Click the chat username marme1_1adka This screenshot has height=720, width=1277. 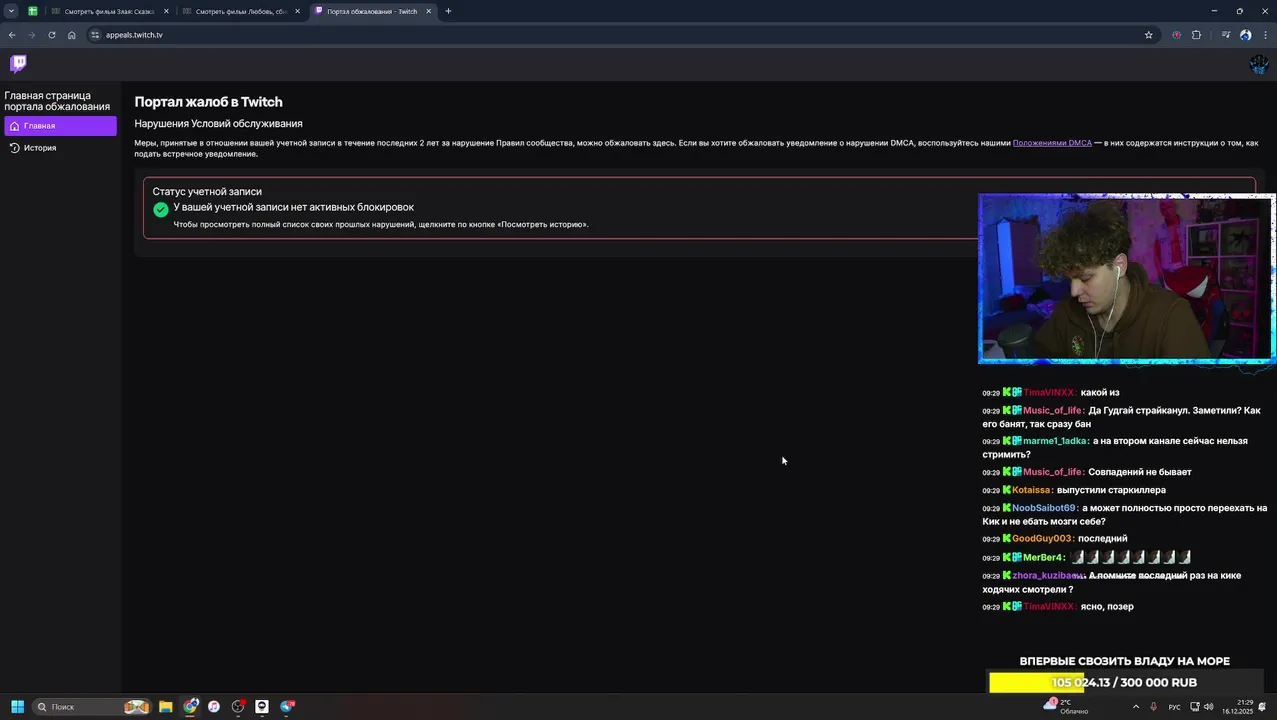pos(1055,441)
